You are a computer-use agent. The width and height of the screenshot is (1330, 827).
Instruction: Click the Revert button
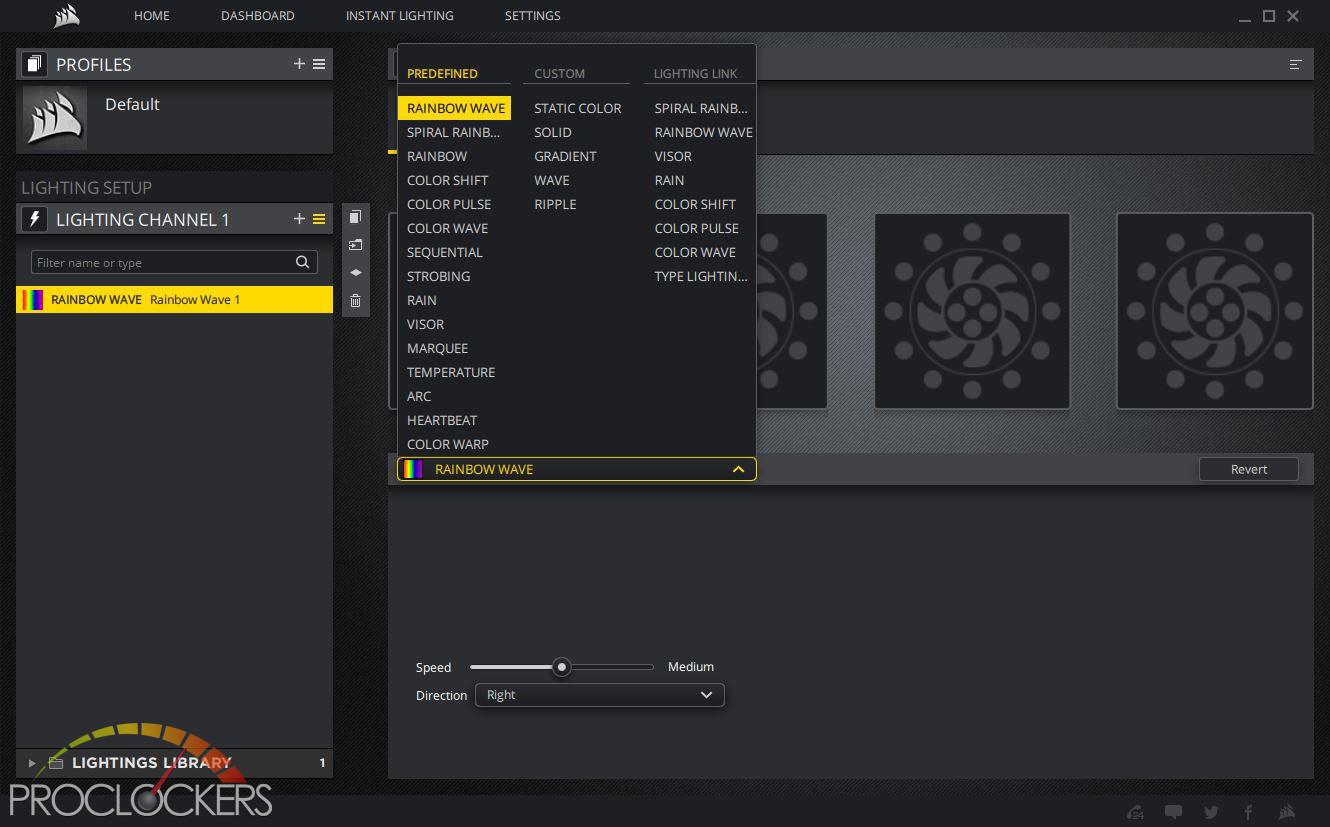click(1249, 469)
